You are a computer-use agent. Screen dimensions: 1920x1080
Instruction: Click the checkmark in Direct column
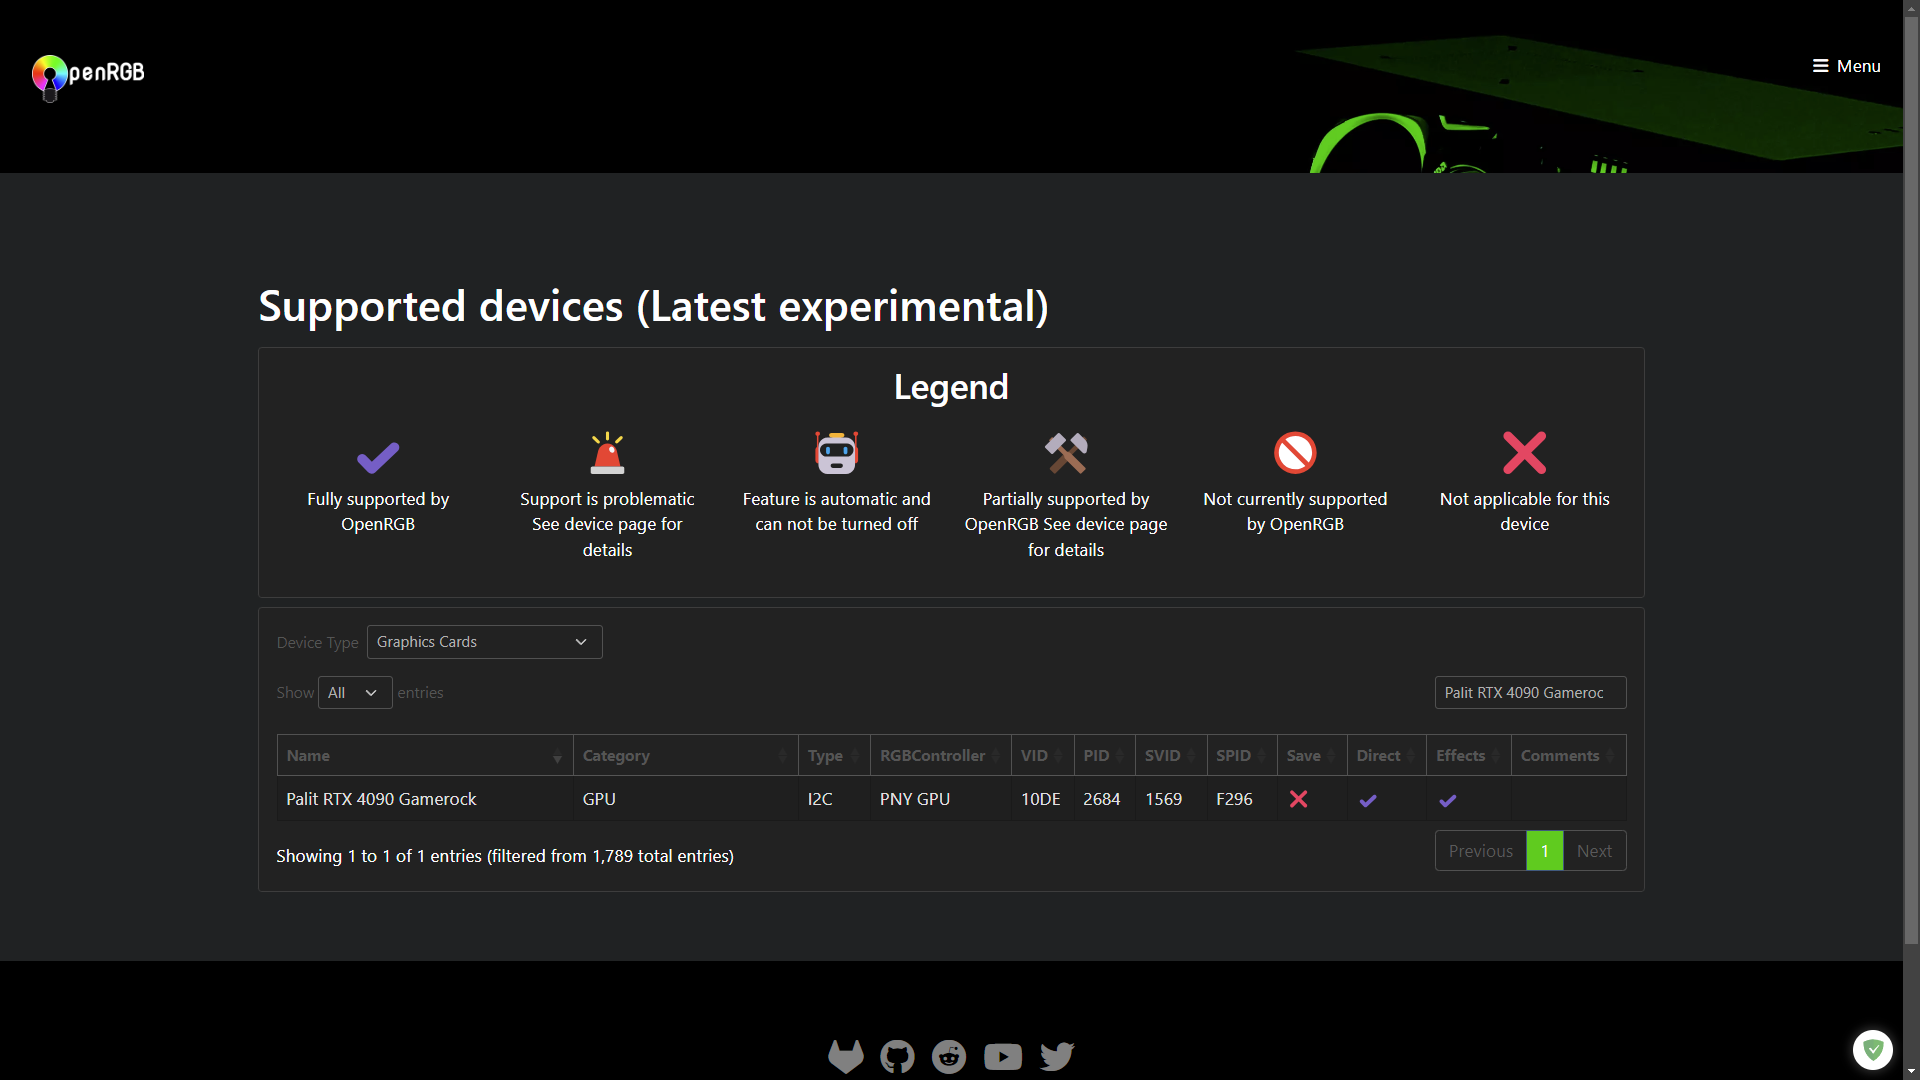(x=1368, y=800)
